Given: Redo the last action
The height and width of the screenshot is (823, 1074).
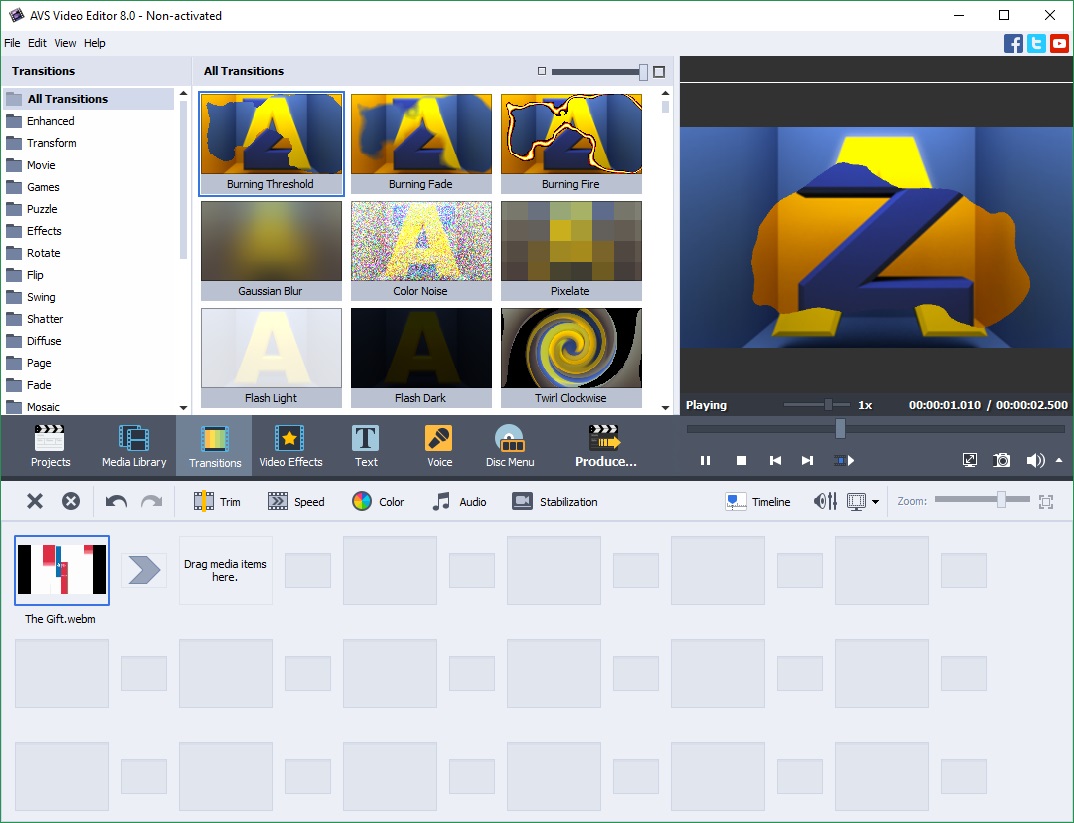Looking at the screenshot, I should pyautogui.click(x=151, y=501).
